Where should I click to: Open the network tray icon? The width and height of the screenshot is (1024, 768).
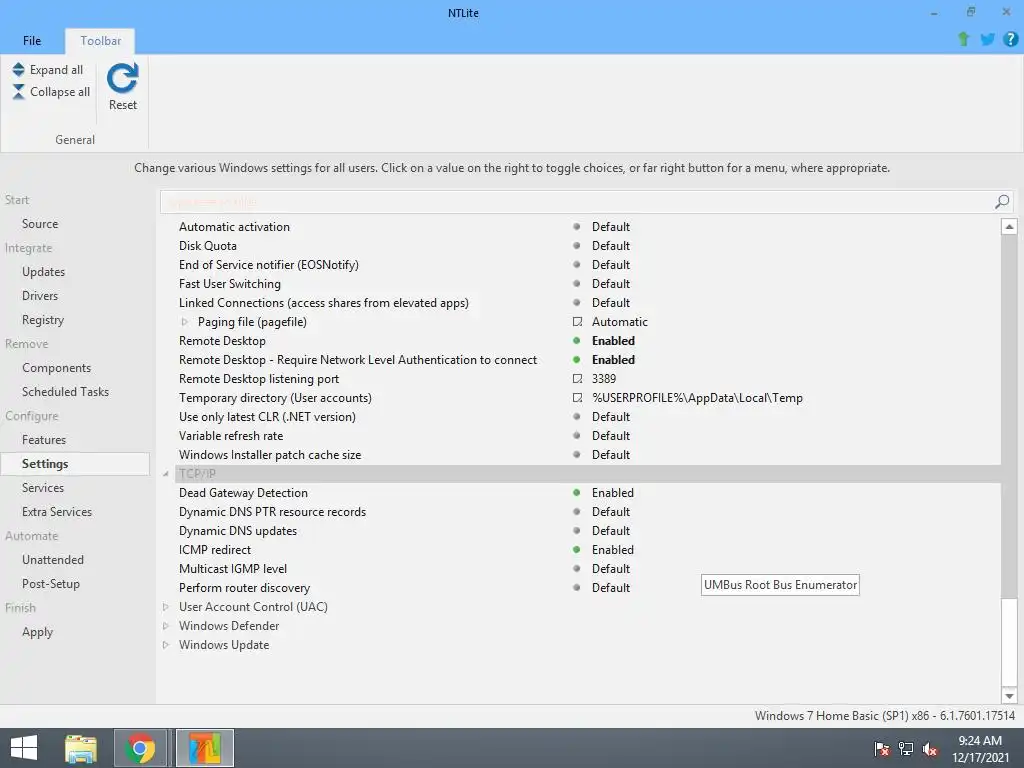(906, 748)
